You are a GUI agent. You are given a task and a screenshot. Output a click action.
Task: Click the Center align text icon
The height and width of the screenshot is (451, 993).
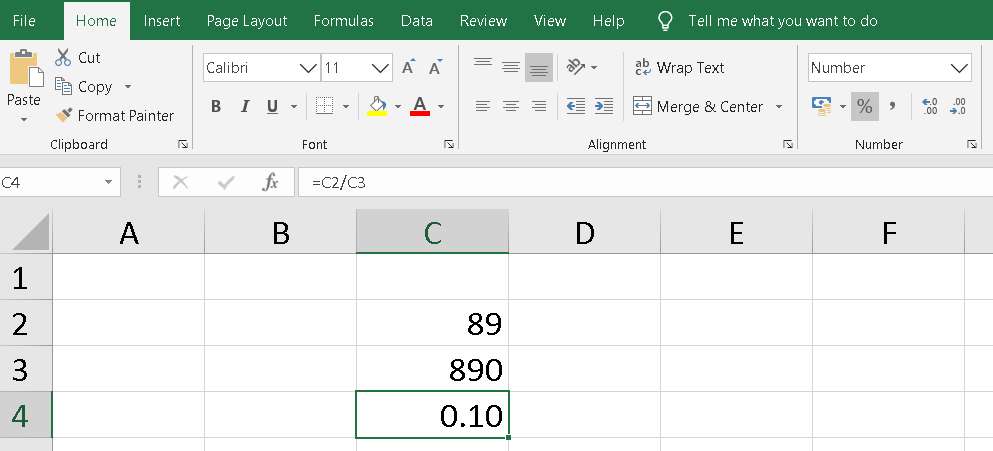(511, 106)
